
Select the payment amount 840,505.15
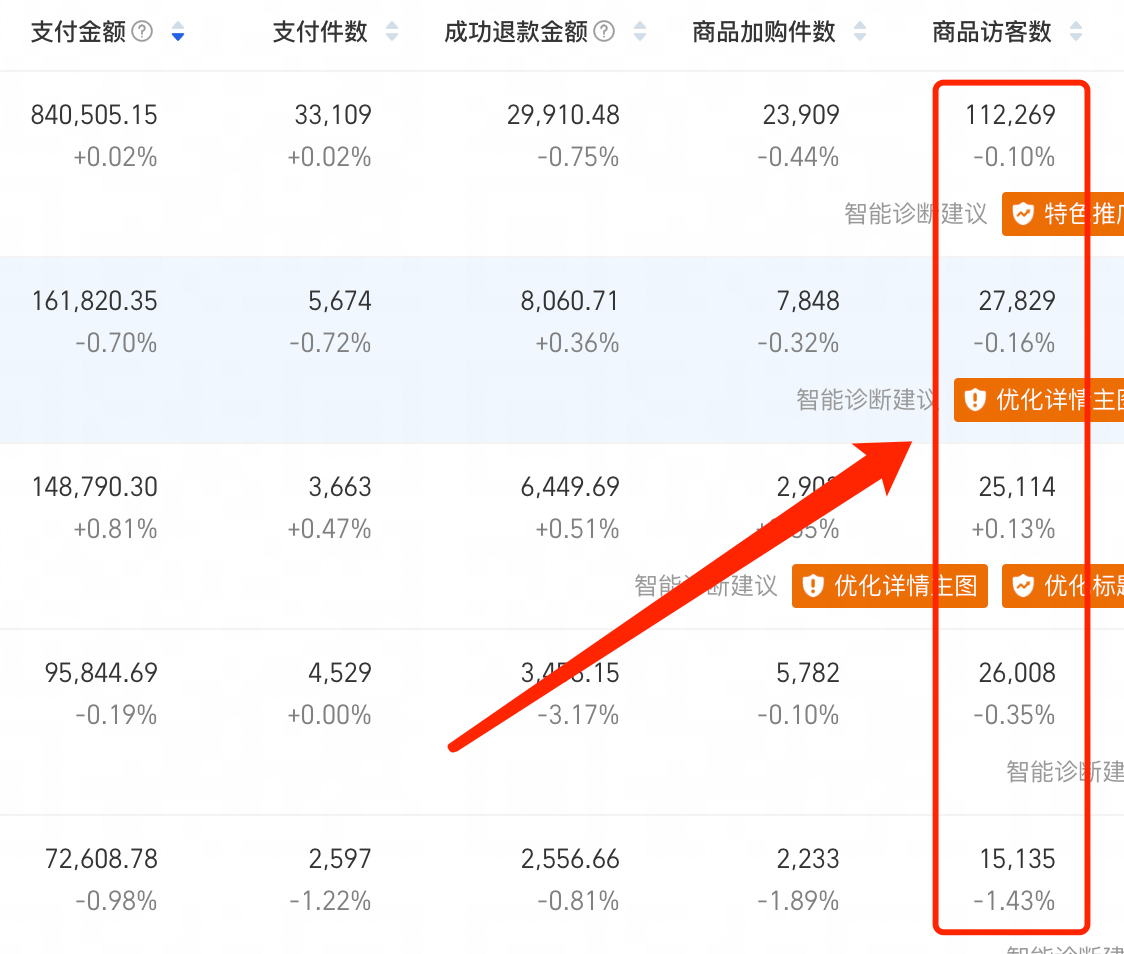94,115
